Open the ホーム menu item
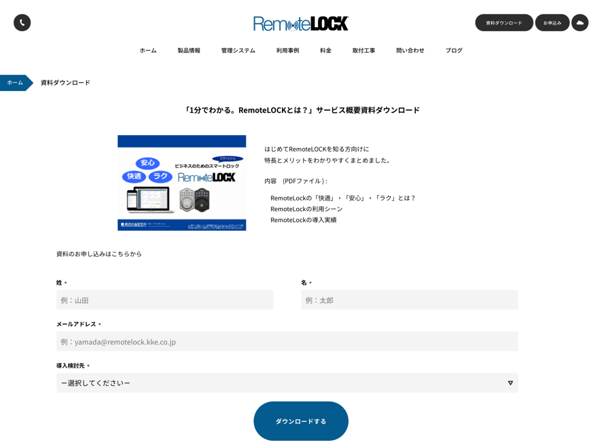Image resolution: width=600 pixels, height=447 pixels. (x=148, y=50)
